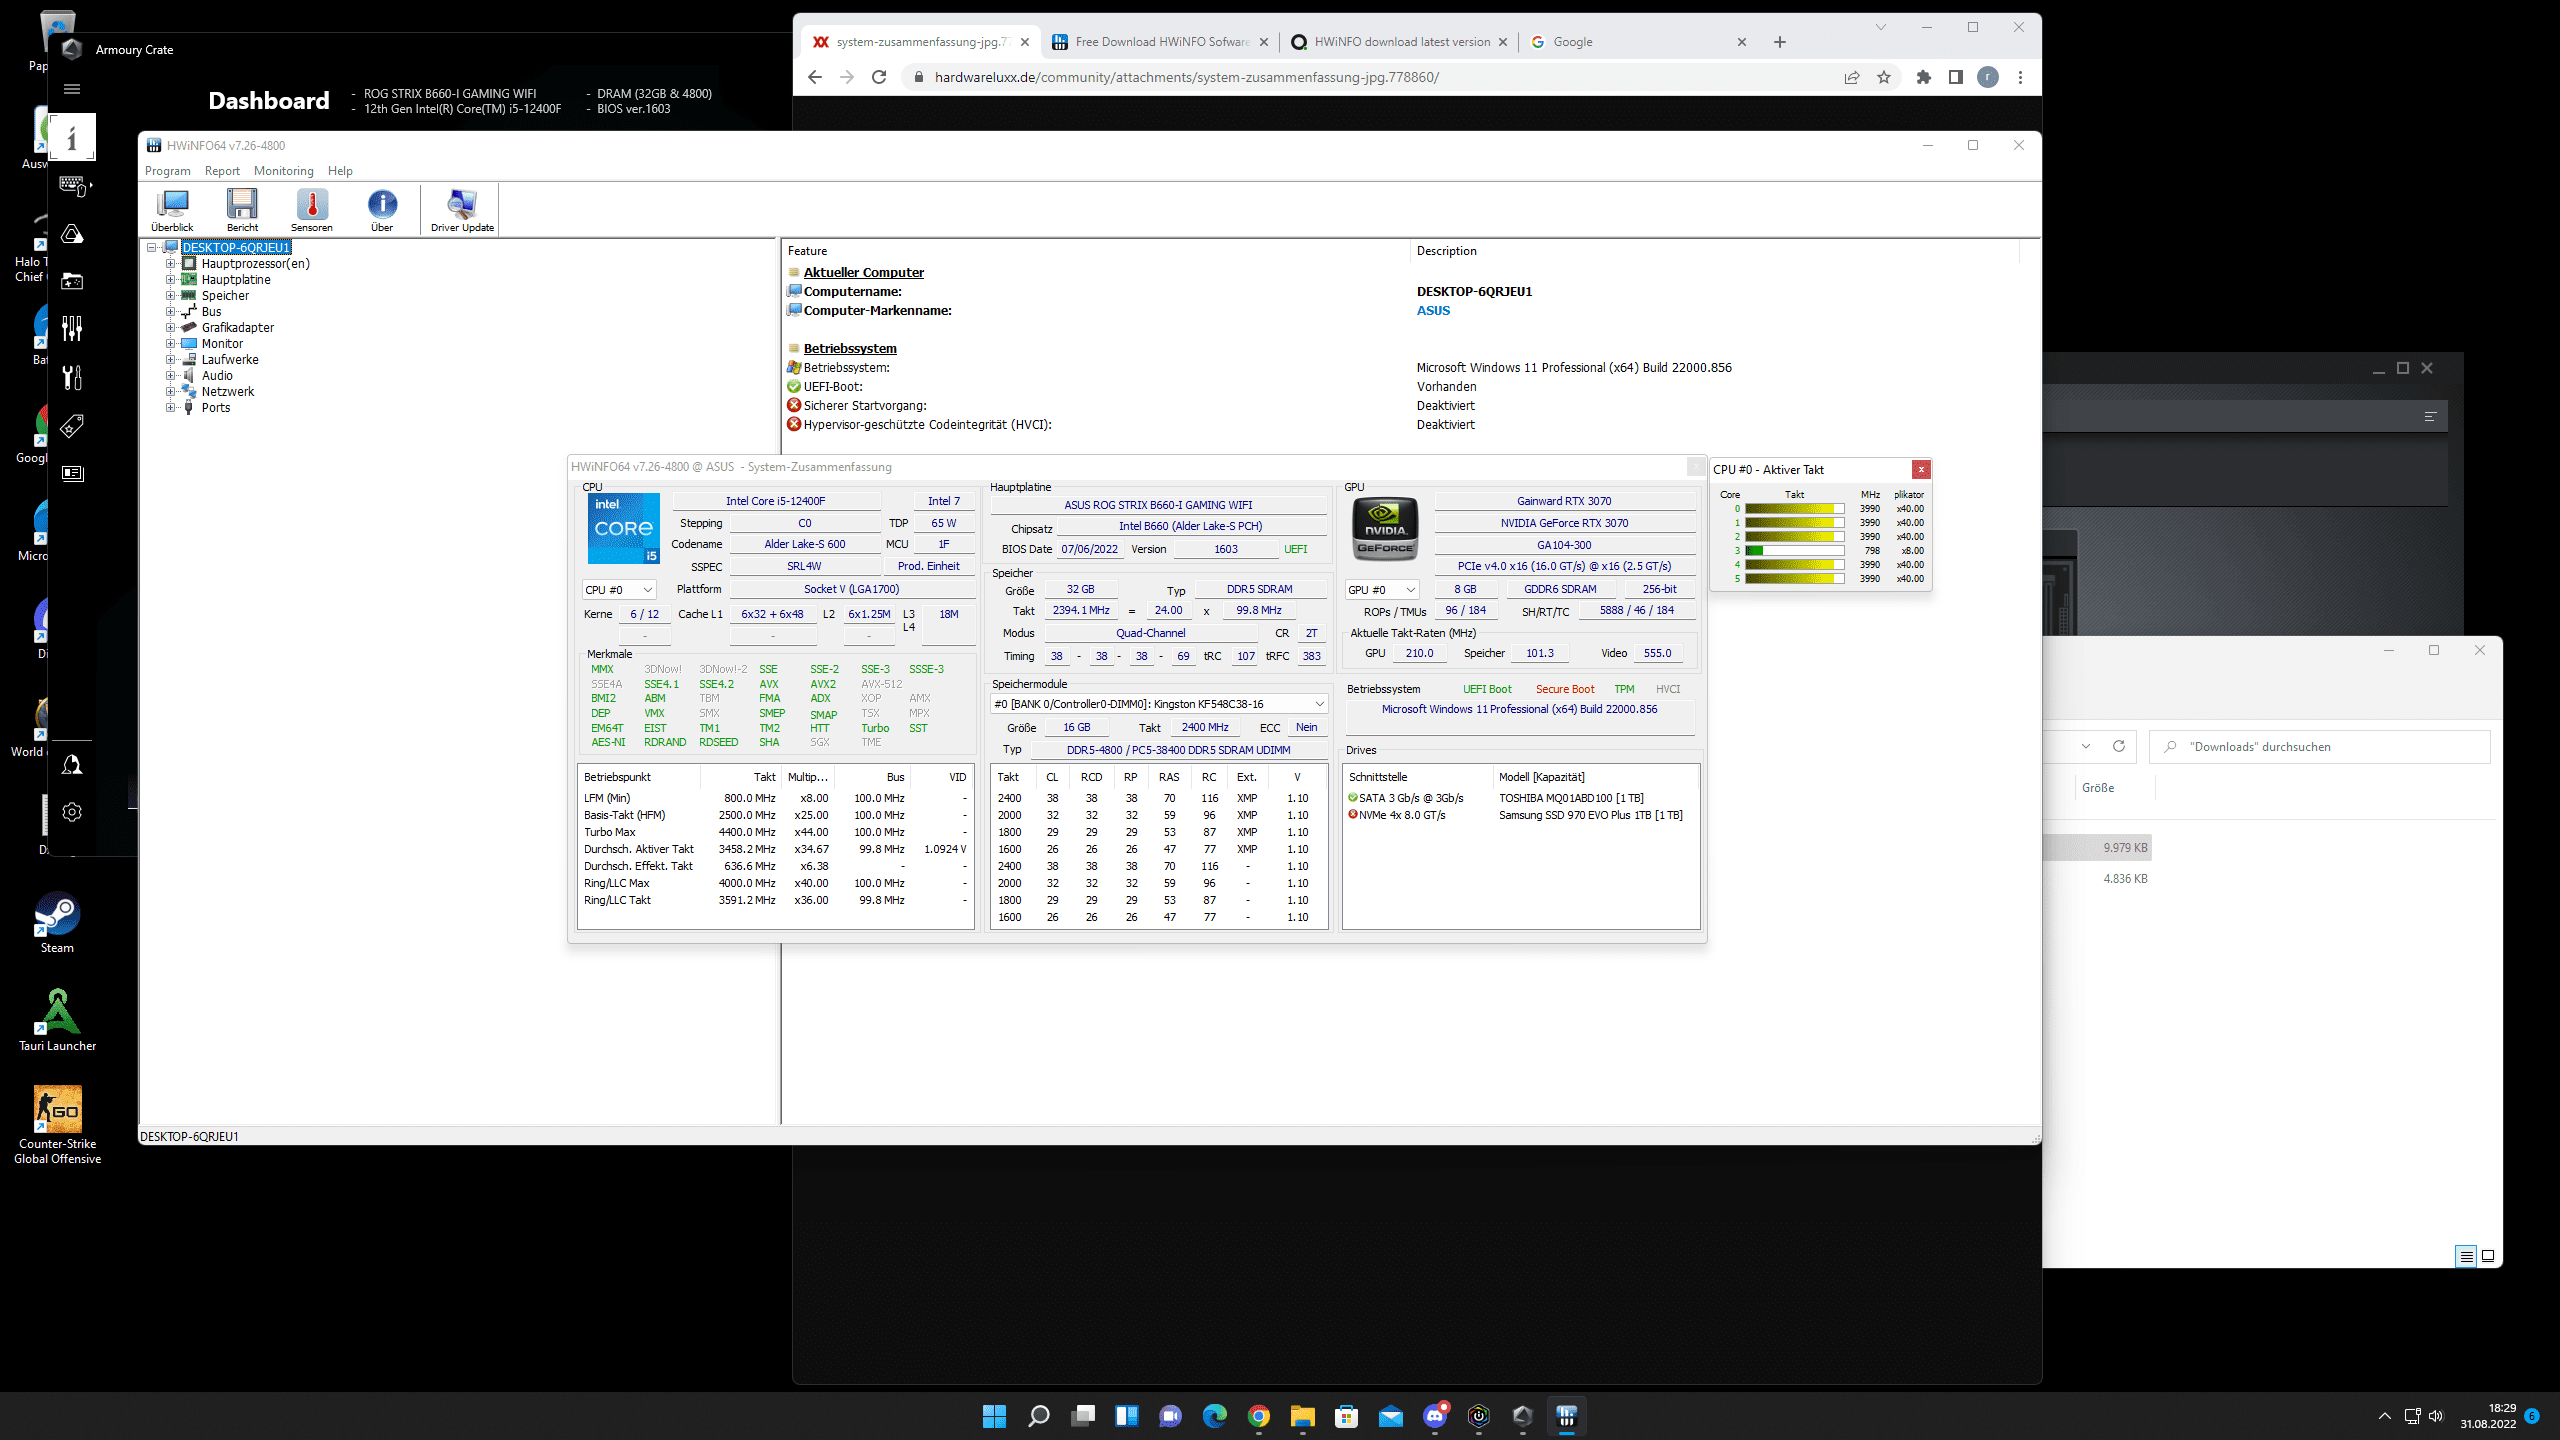Click the Chrome address bar URL
This screenshot has height=1440, width=2560.
(1186, 77)
